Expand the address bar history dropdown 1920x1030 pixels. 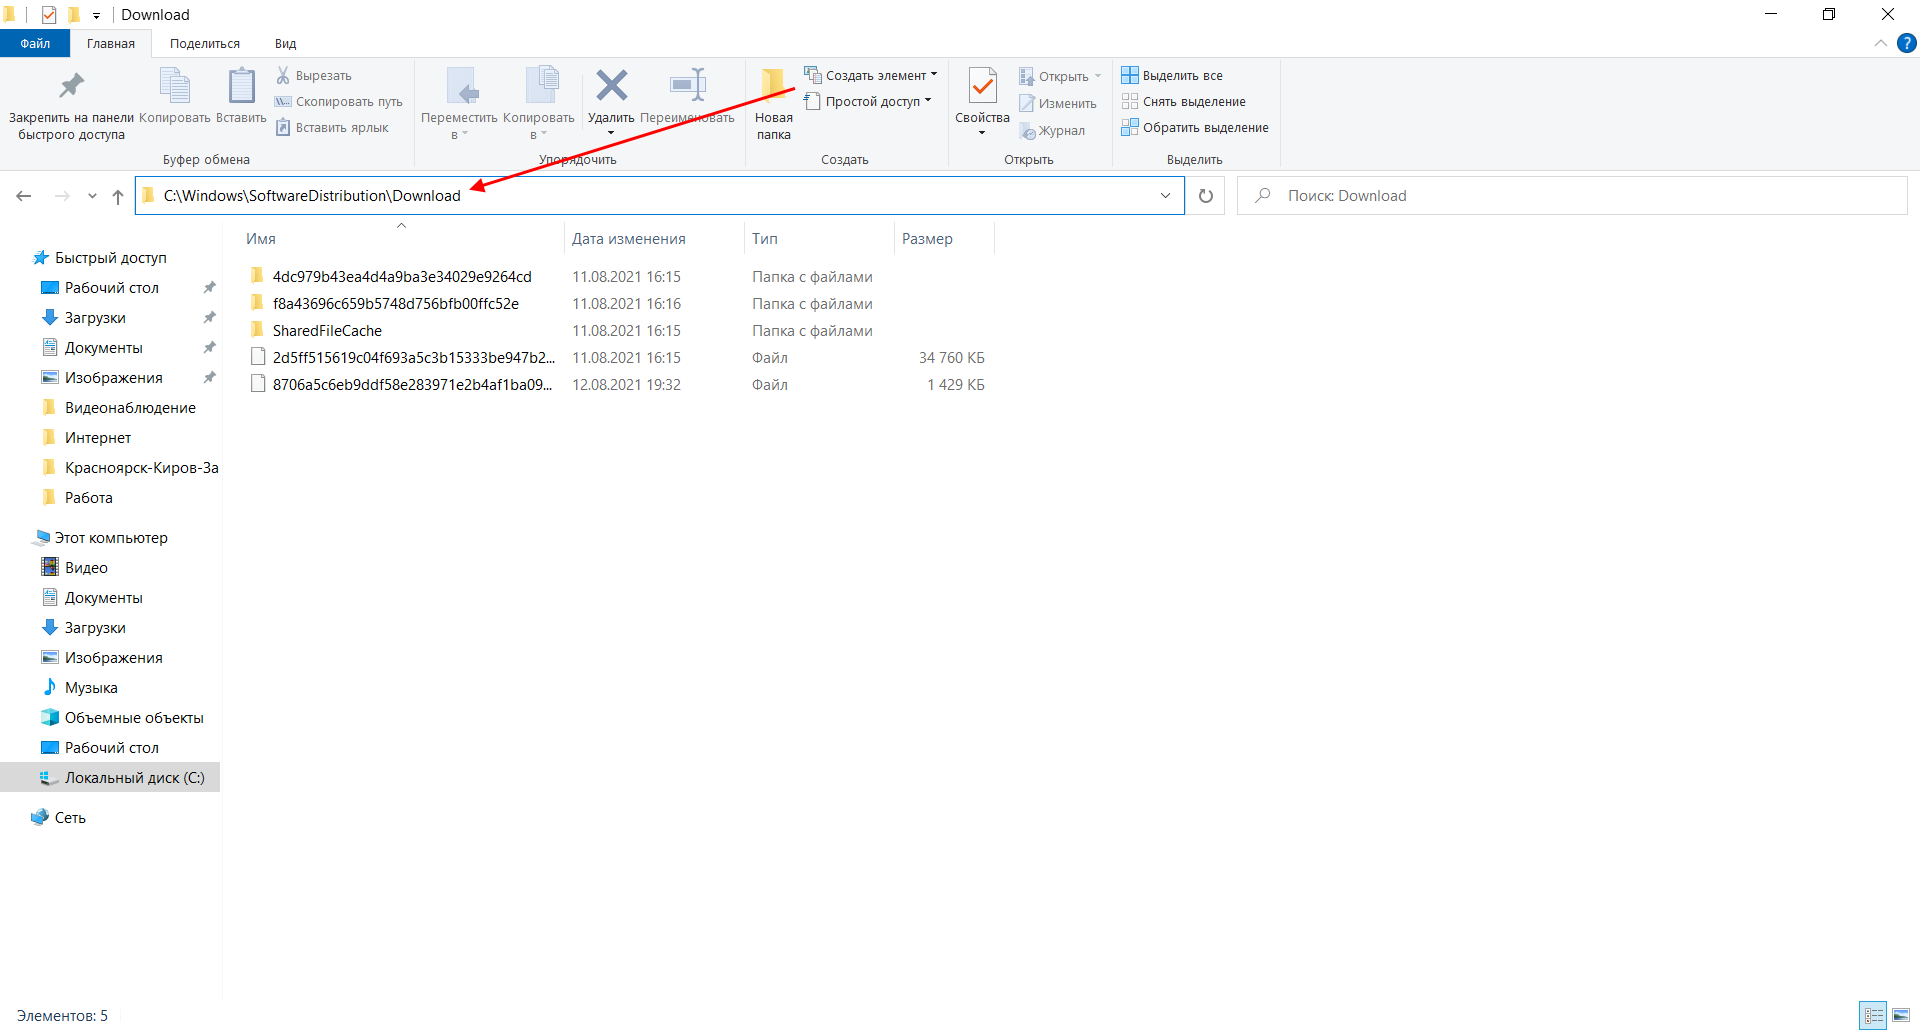(x=1165, y=196)
